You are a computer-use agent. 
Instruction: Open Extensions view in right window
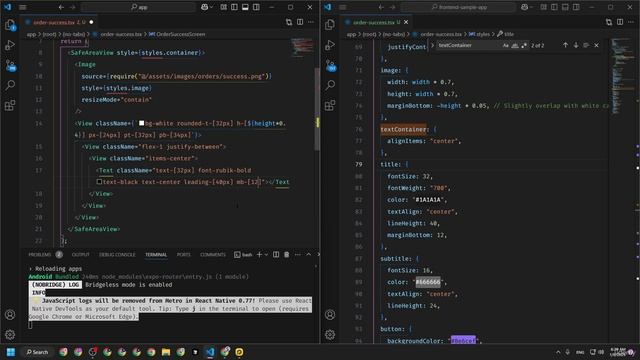pyautogui.click(x=330, y=105)
